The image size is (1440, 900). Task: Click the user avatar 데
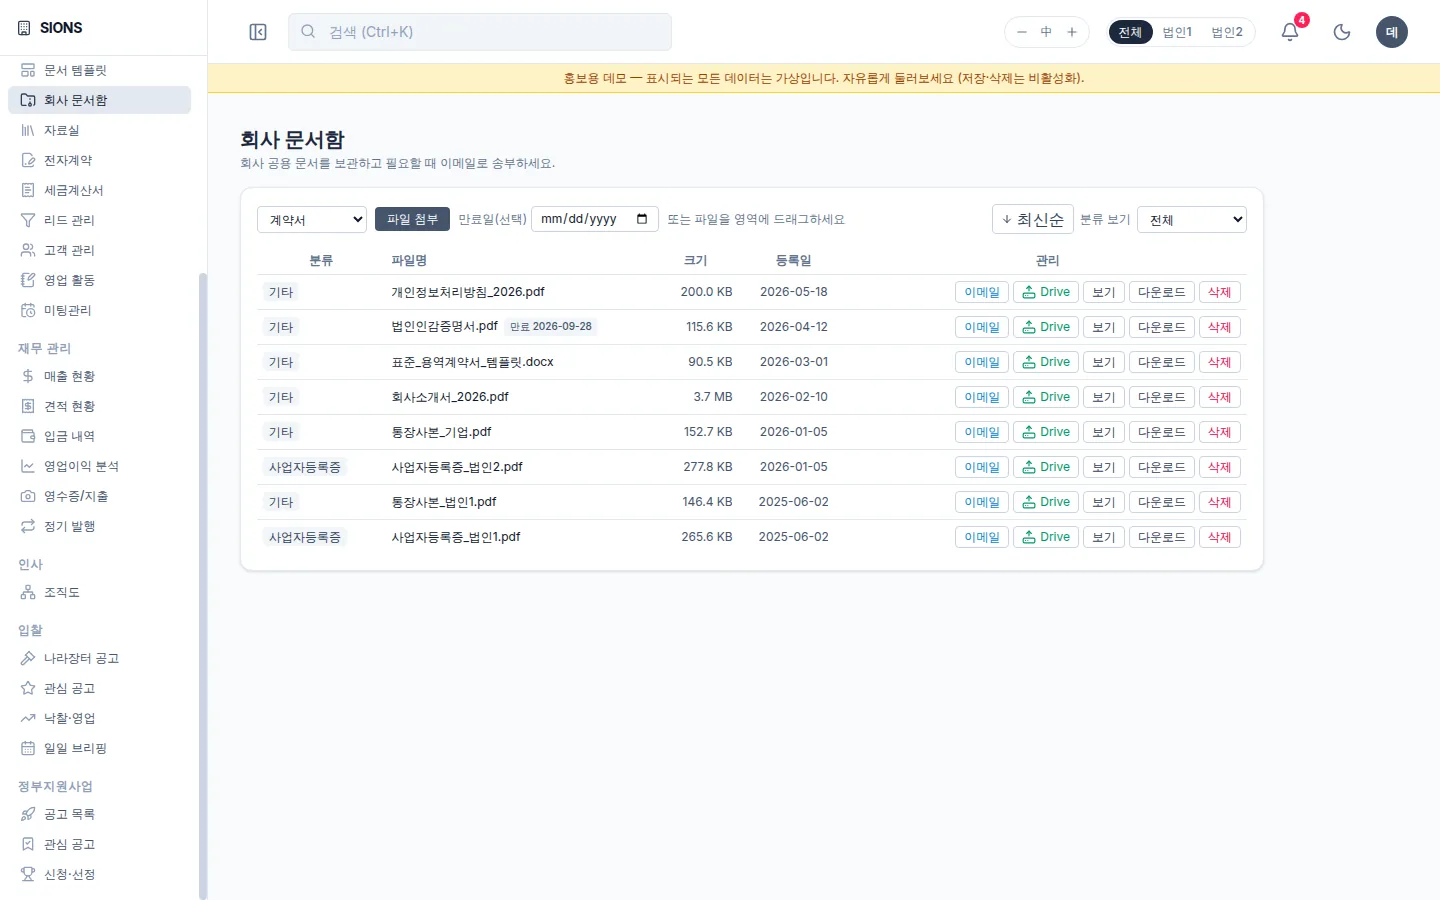pyautogui.click(x=1392, y=32)
